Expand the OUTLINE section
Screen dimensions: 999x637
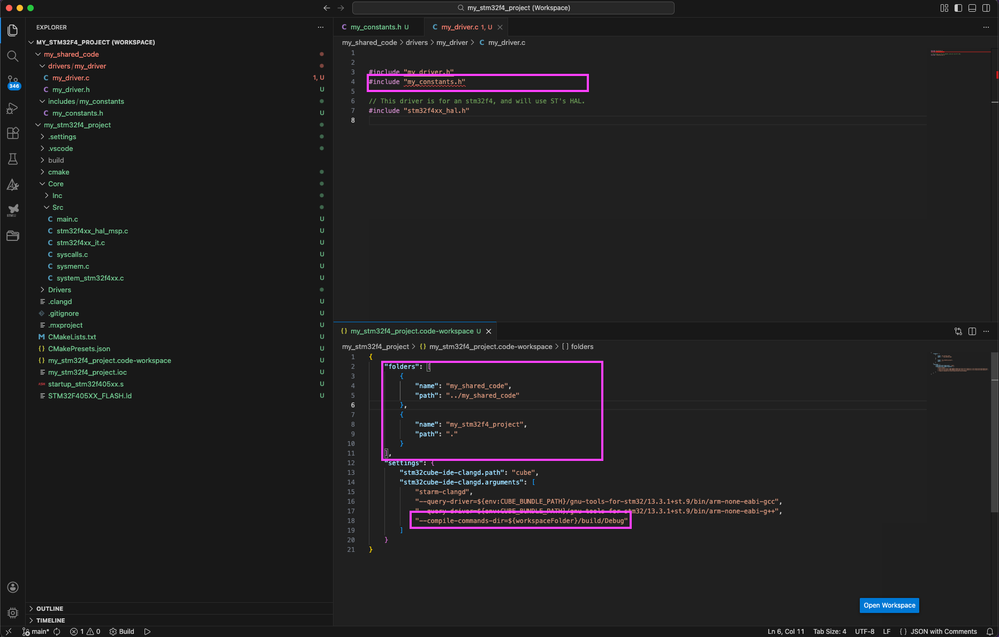50,608
